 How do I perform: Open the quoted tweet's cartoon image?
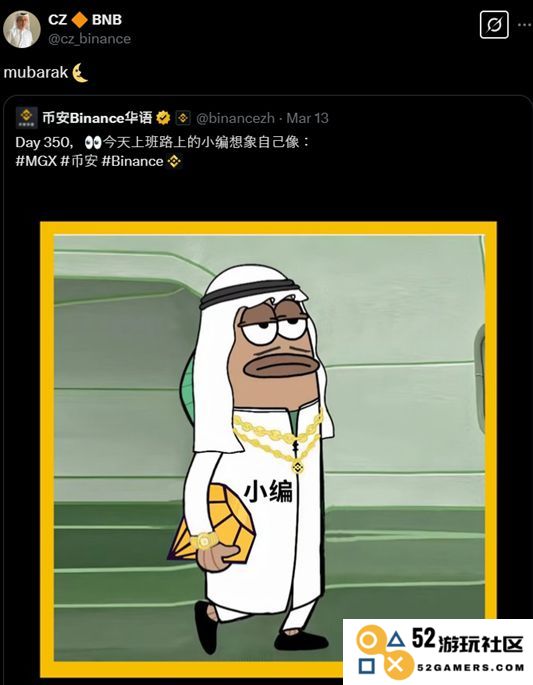click(x=268, y=449)
